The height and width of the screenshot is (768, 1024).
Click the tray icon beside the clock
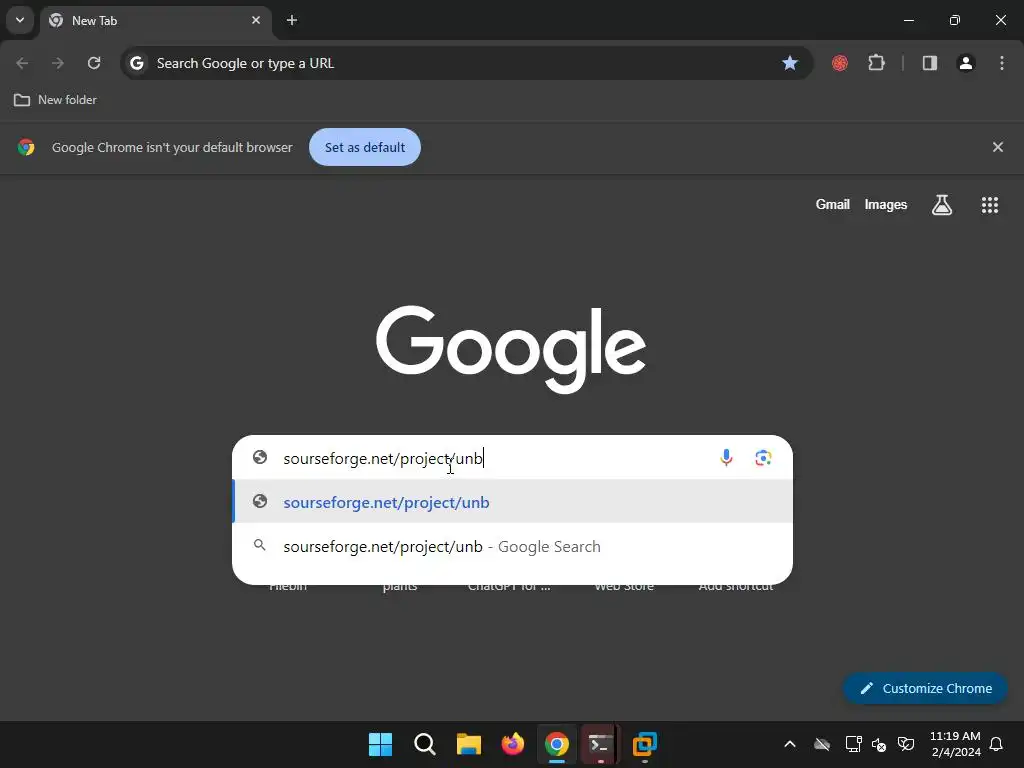pyautogui.click(x=906, y=744)
